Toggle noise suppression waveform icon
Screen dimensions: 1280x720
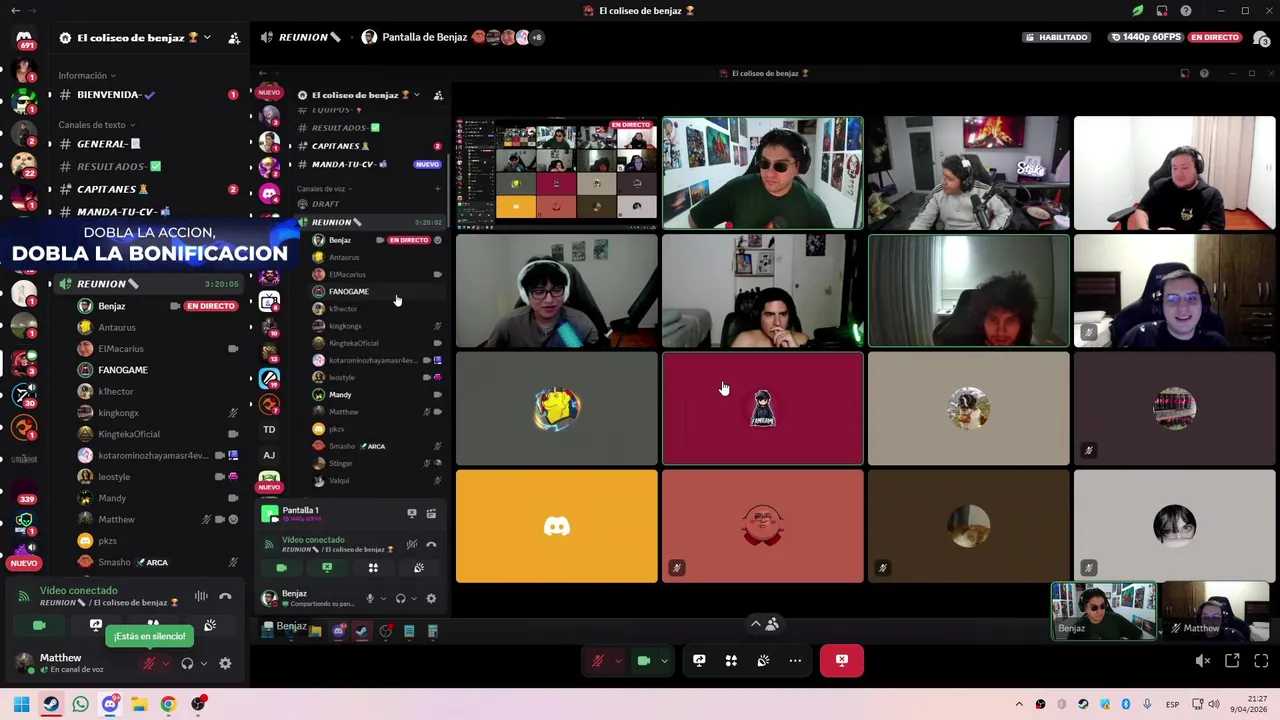tap(201, 596)
